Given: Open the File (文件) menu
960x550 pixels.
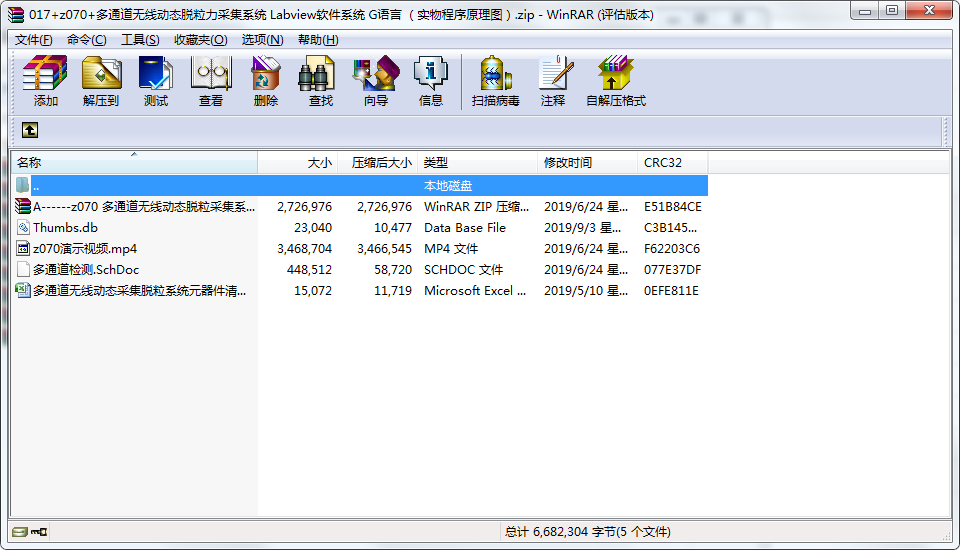Looking at the screenshot, I should tap(34, 40).
